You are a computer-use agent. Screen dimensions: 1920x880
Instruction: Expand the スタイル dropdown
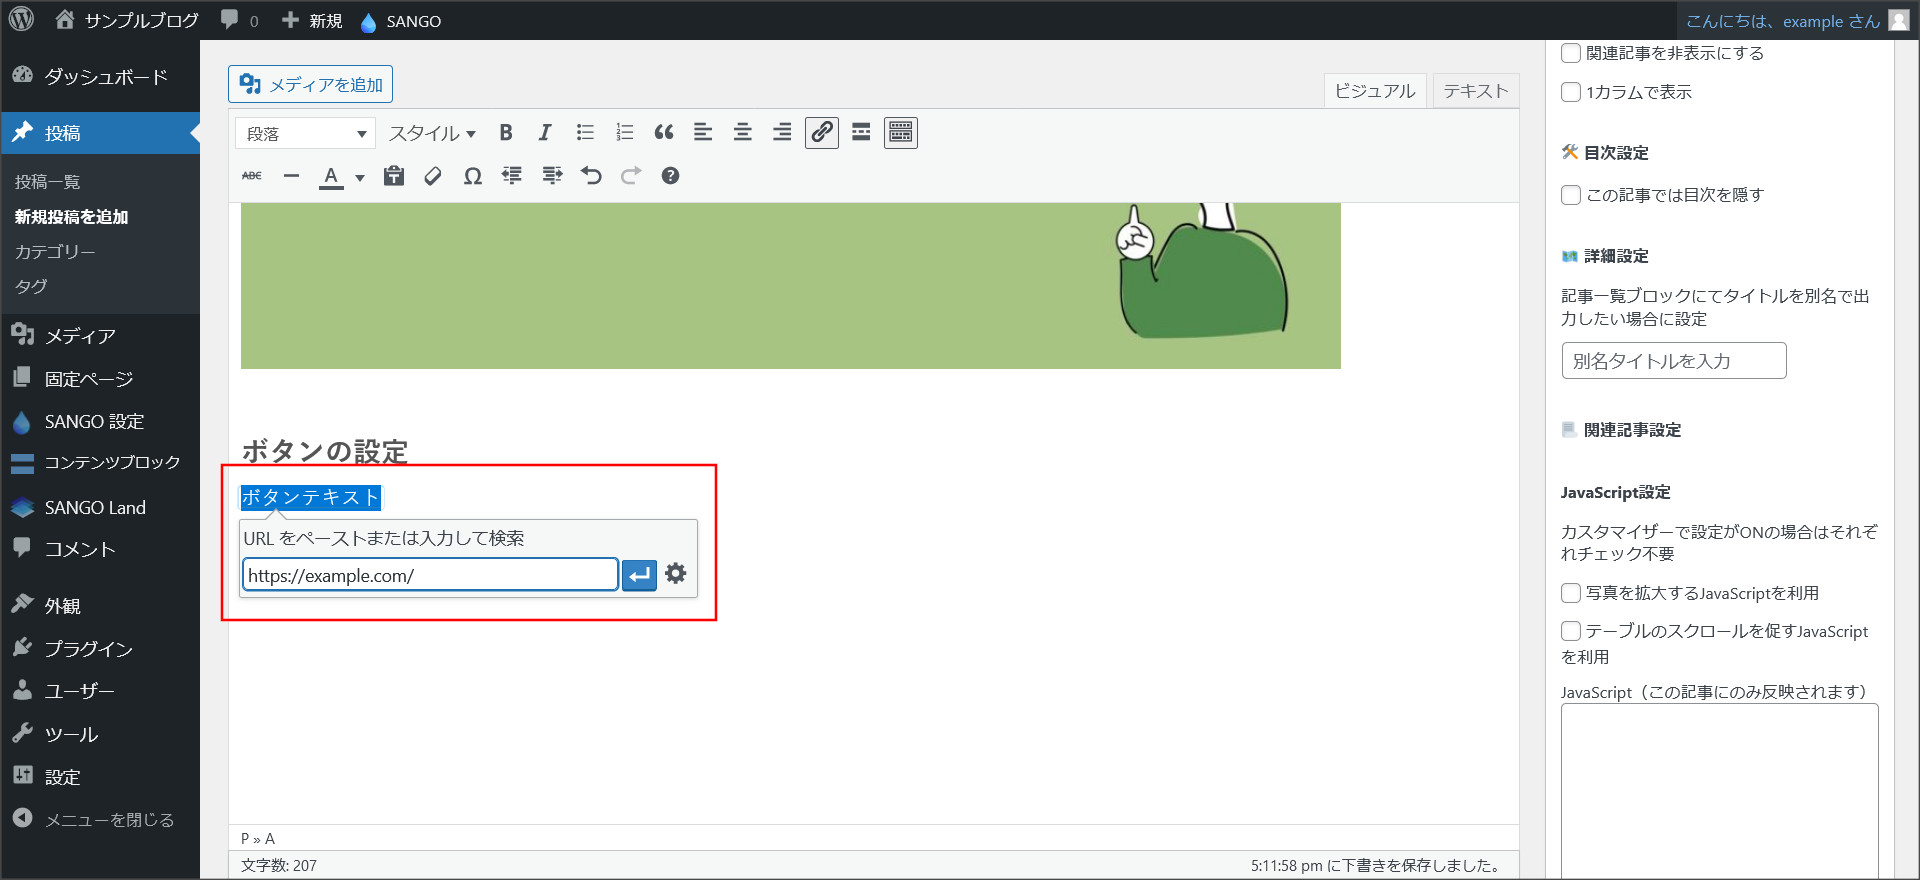pos(432,133)
